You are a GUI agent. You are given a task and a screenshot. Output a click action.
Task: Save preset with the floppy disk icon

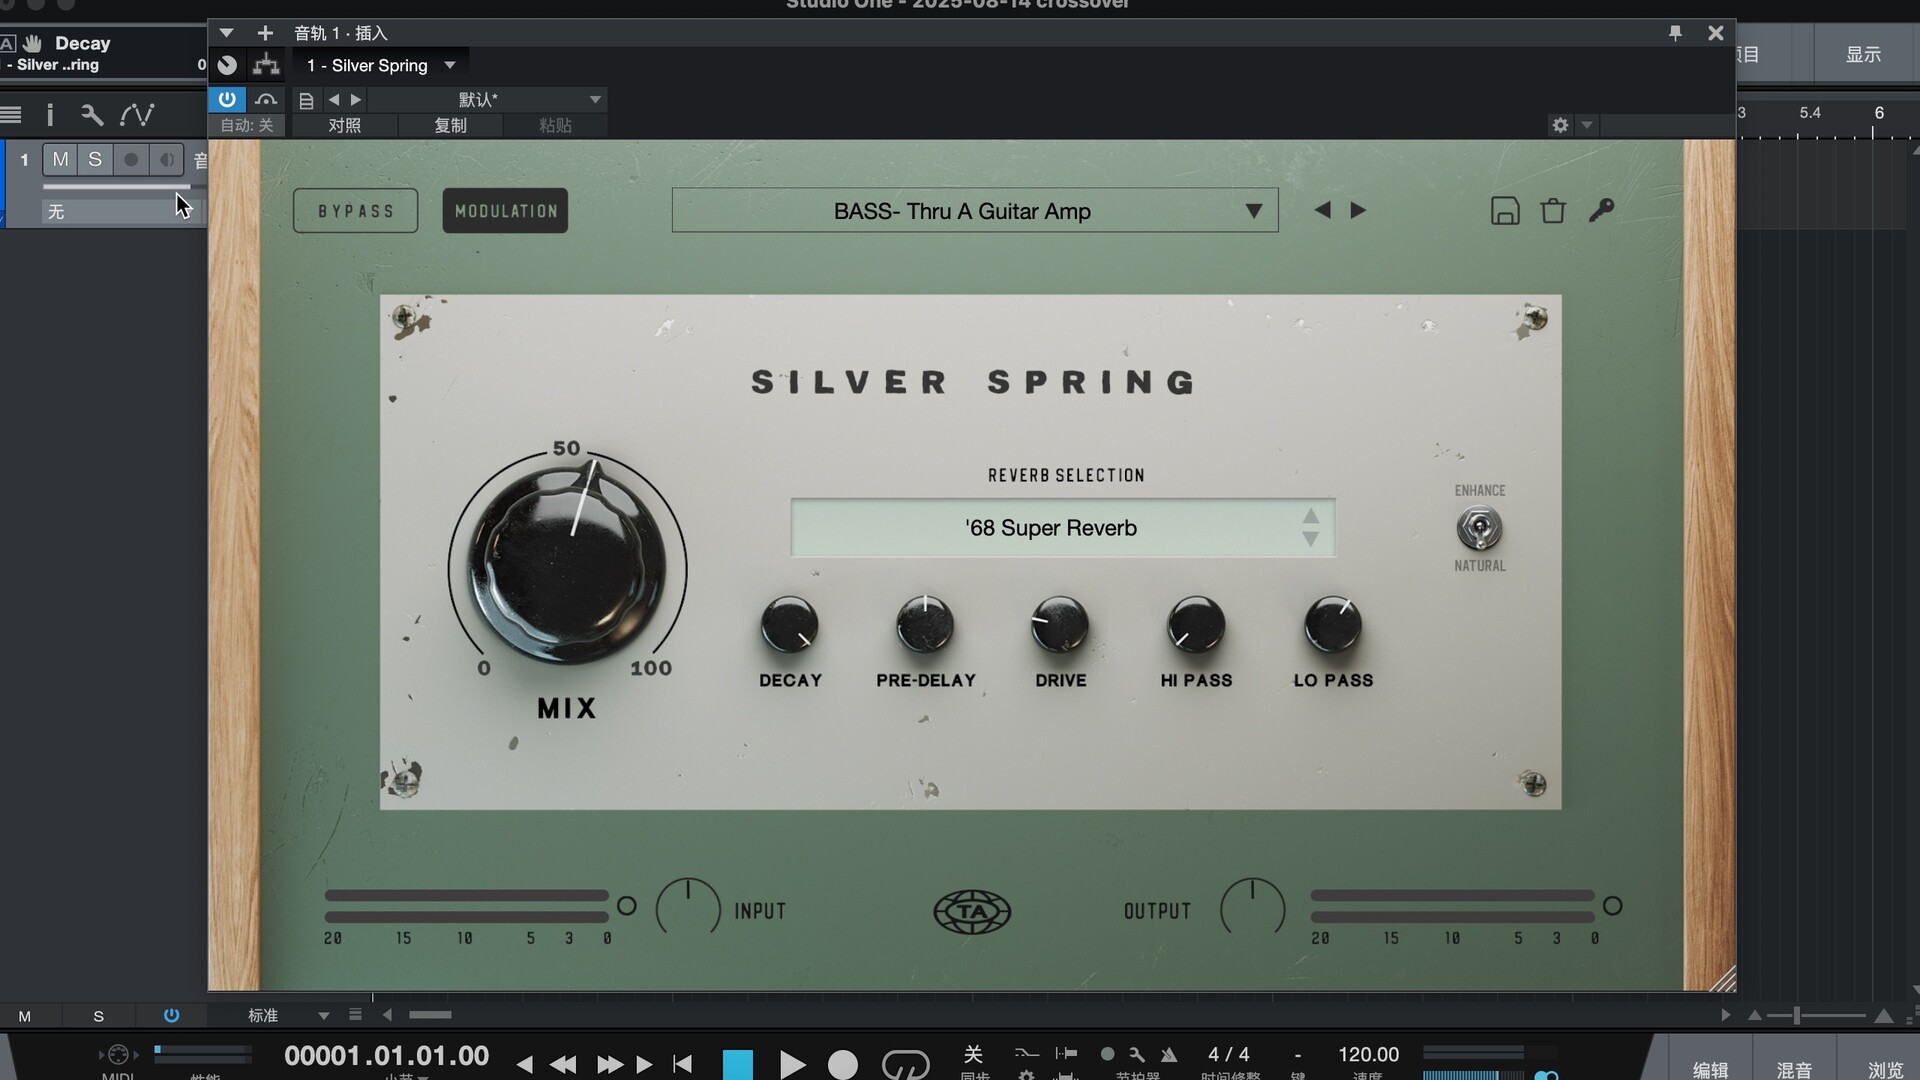(x=1505, y=211)
